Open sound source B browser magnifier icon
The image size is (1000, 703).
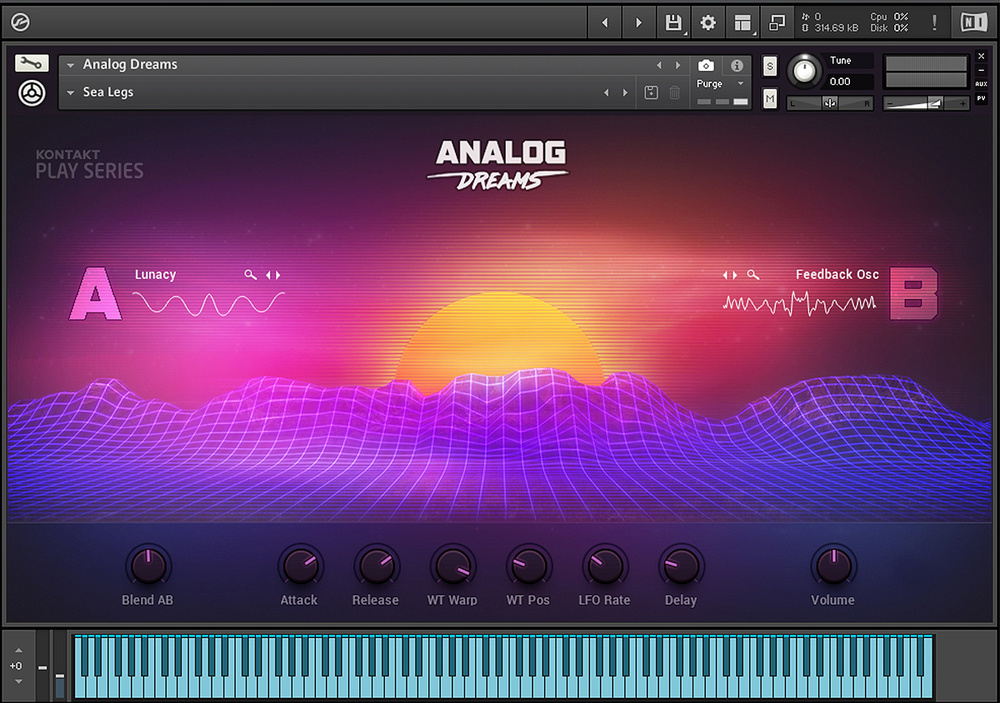753,275
